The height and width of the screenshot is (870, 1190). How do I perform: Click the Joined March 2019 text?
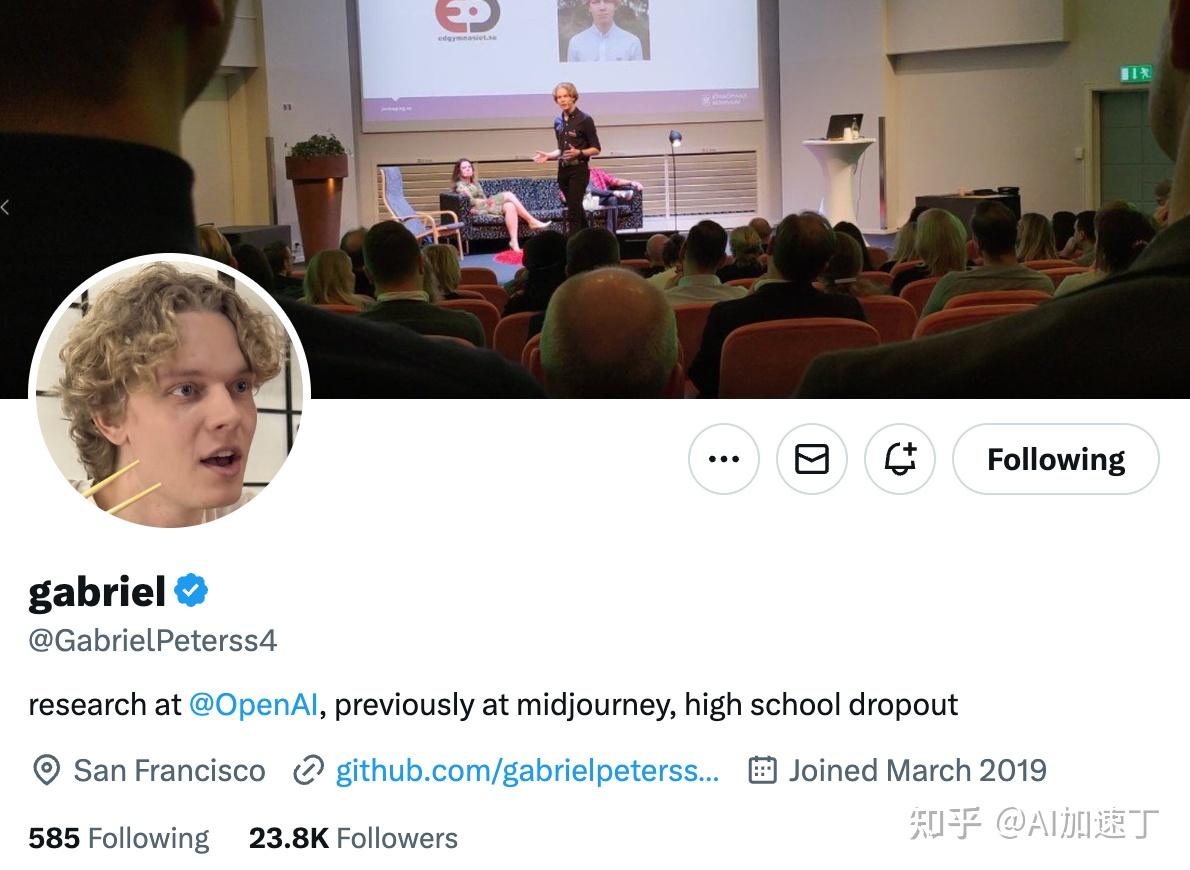tap(917, 770)
